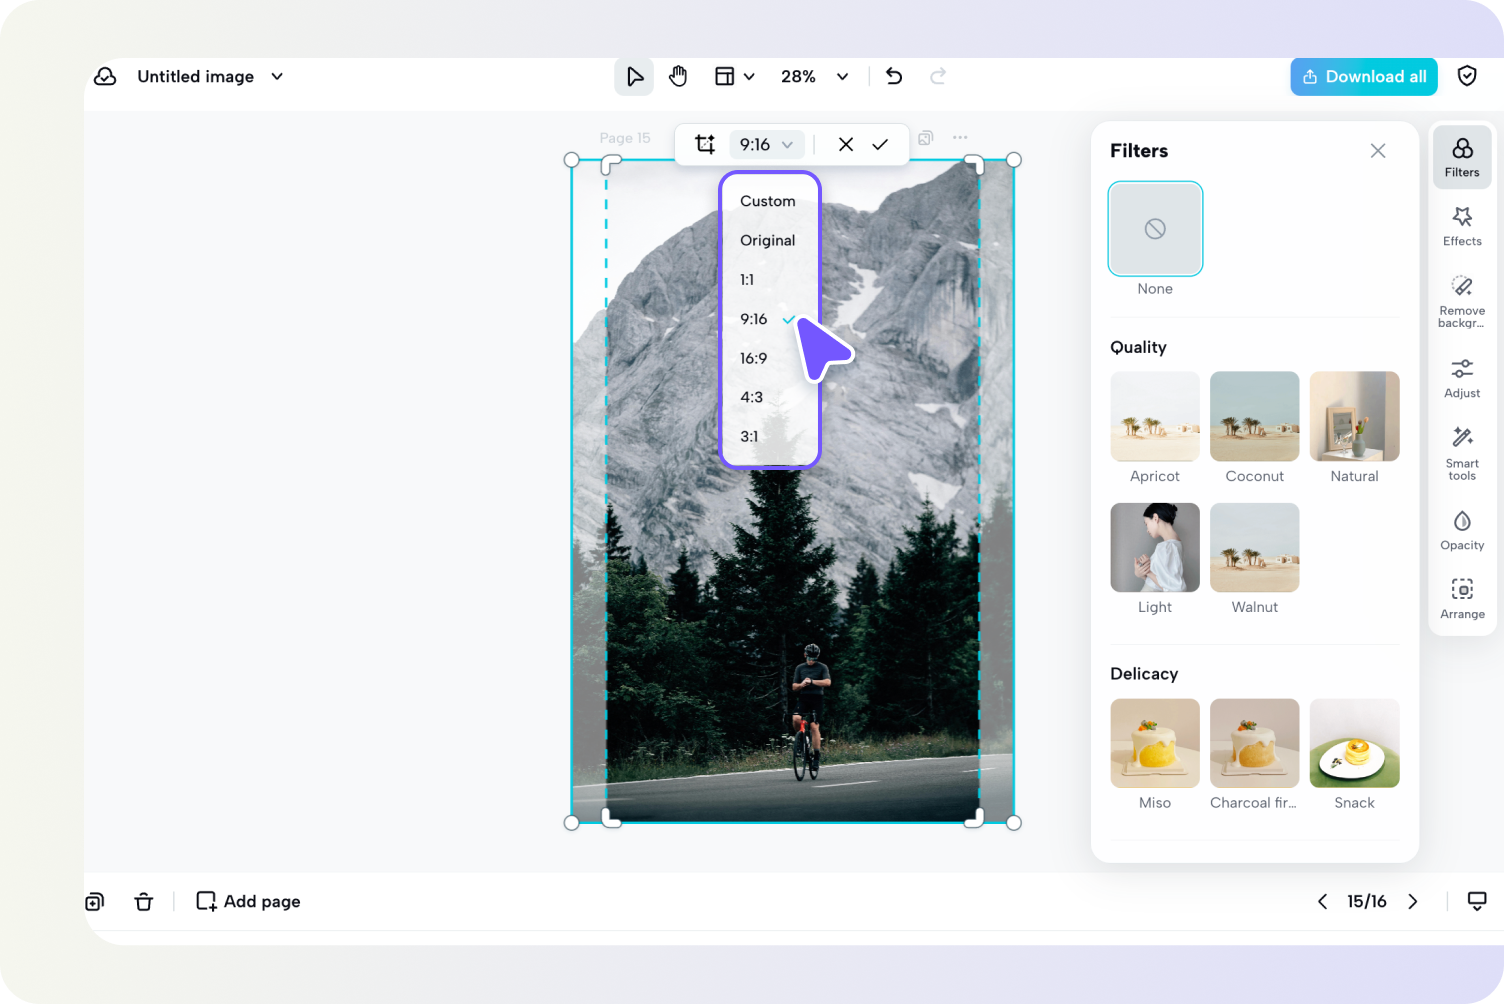Click the cloud save icon
This screenshot has width=1504, height=1004.
pos(105,77)
